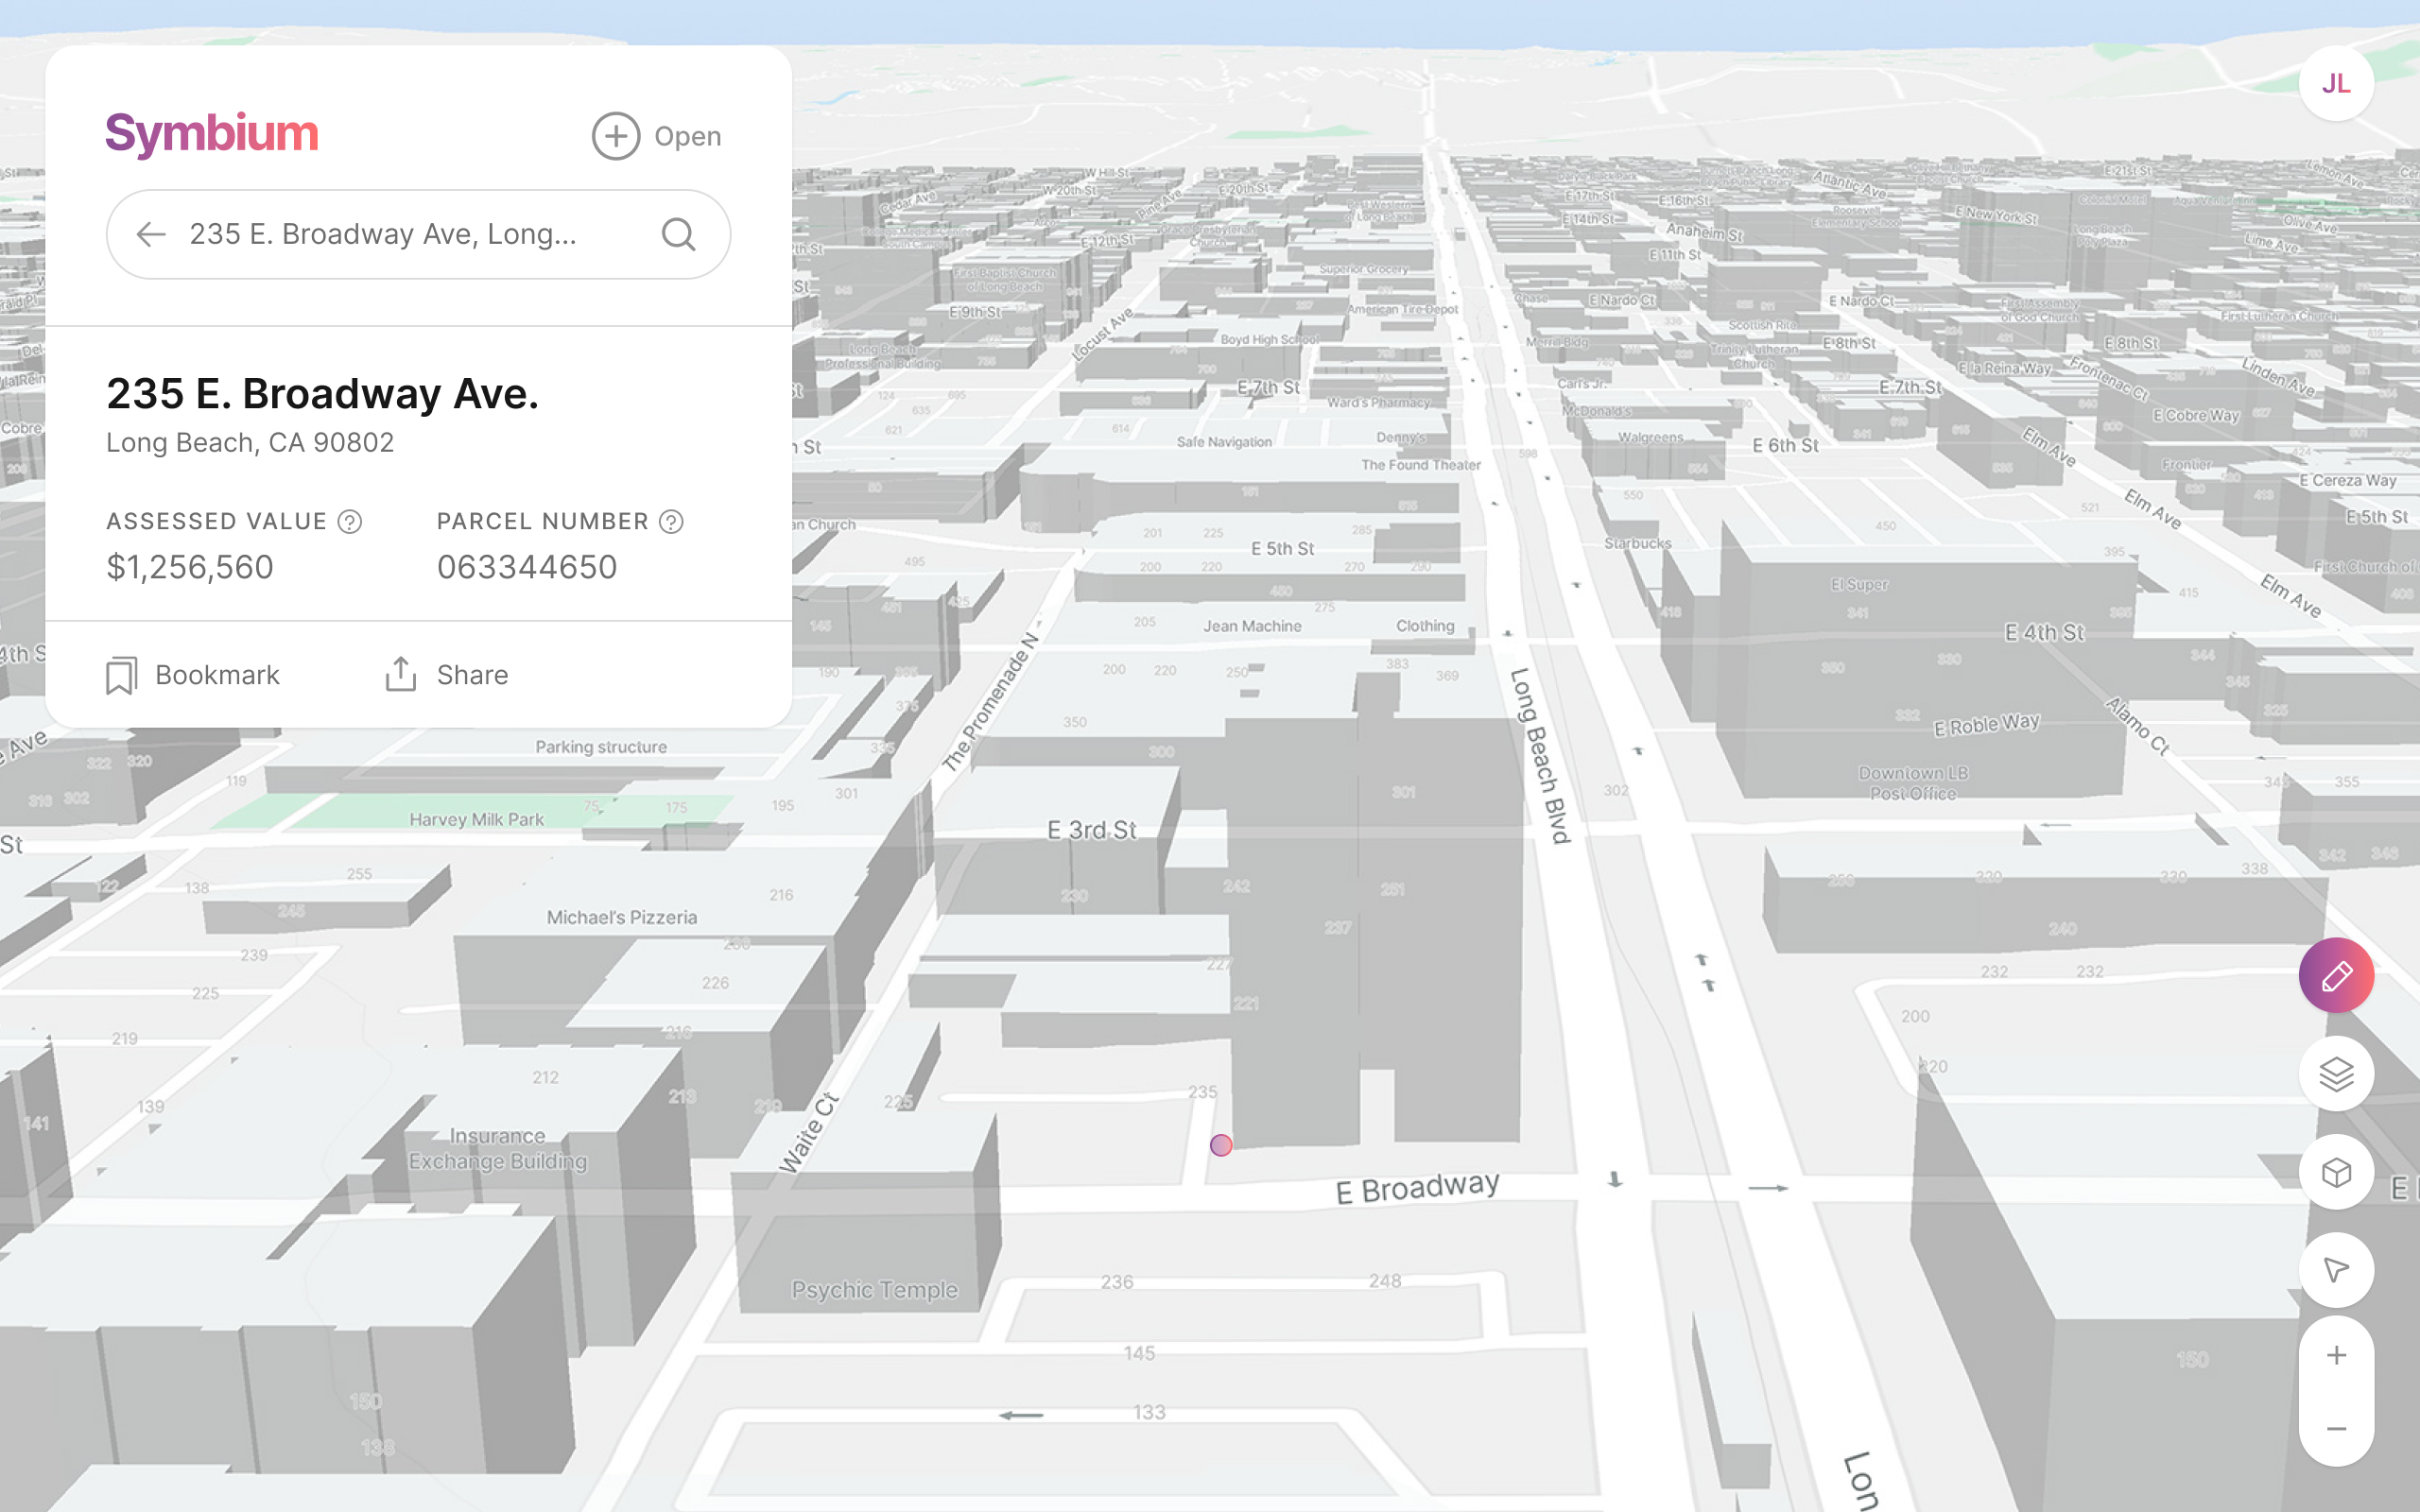Click the magnifier search icon
This screenshot has height=1512, width=2420.
coord(678,234)
